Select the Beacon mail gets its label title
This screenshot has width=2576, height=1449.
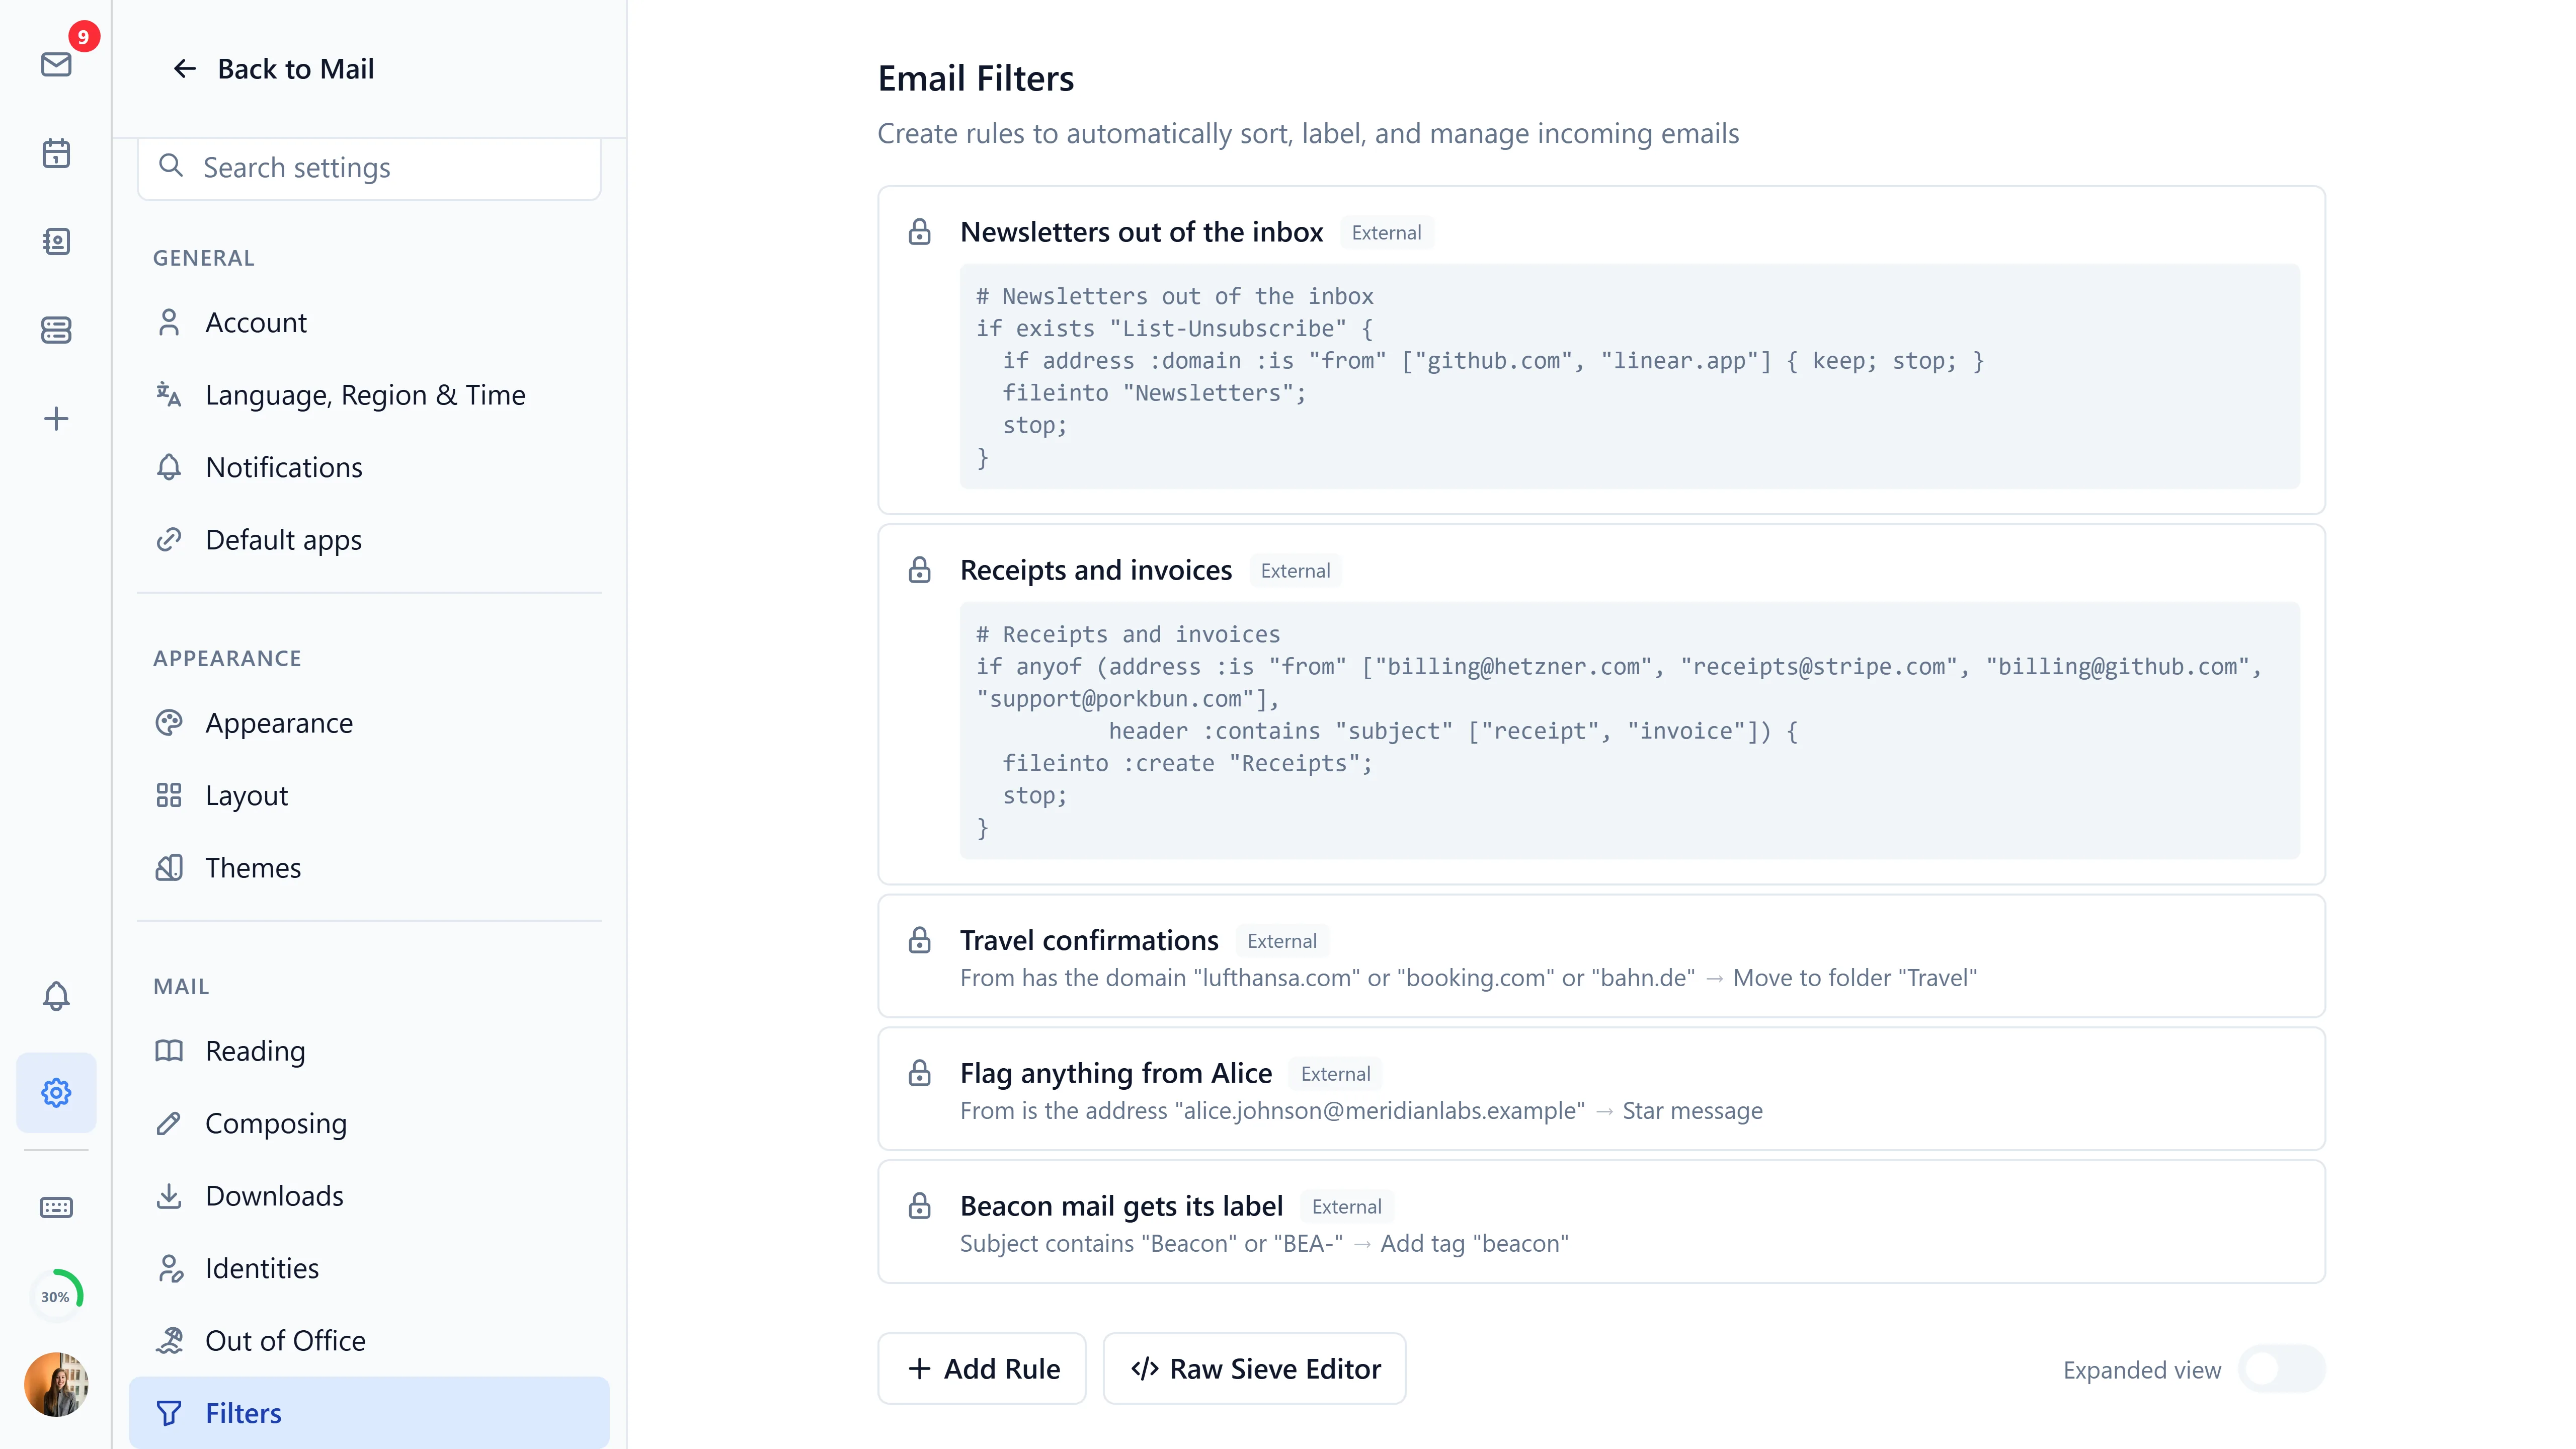click(x=1121, y=1206)
